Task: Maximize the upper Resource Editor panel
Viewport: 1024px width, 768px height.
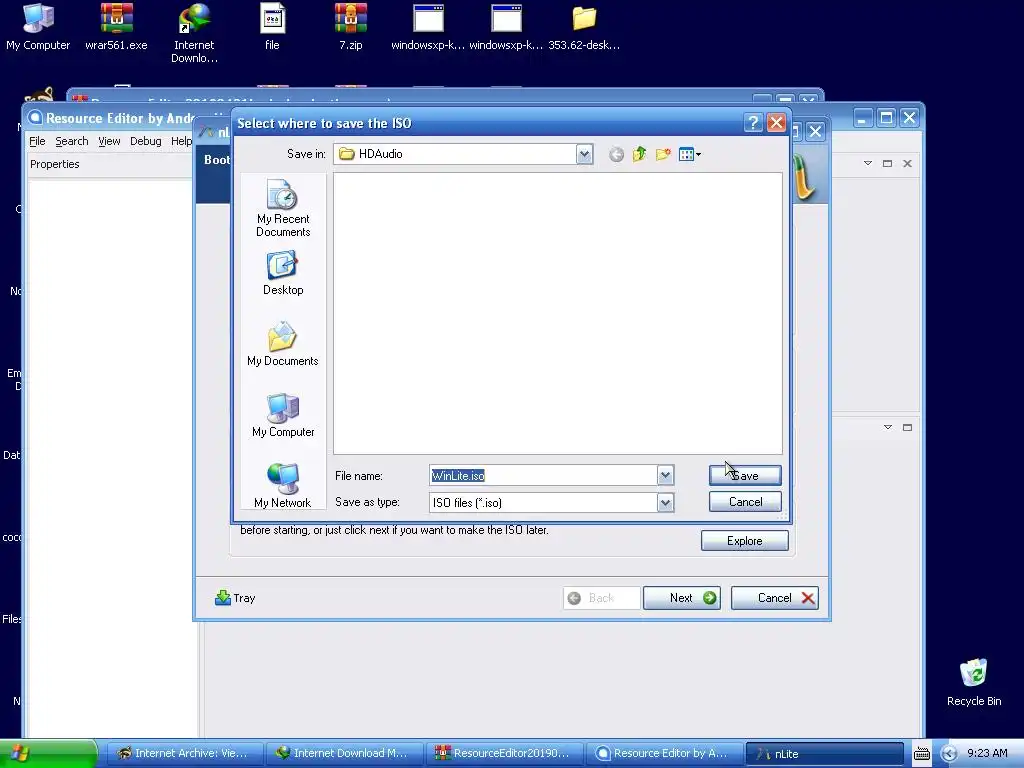Action: click(x=888, y=163)
